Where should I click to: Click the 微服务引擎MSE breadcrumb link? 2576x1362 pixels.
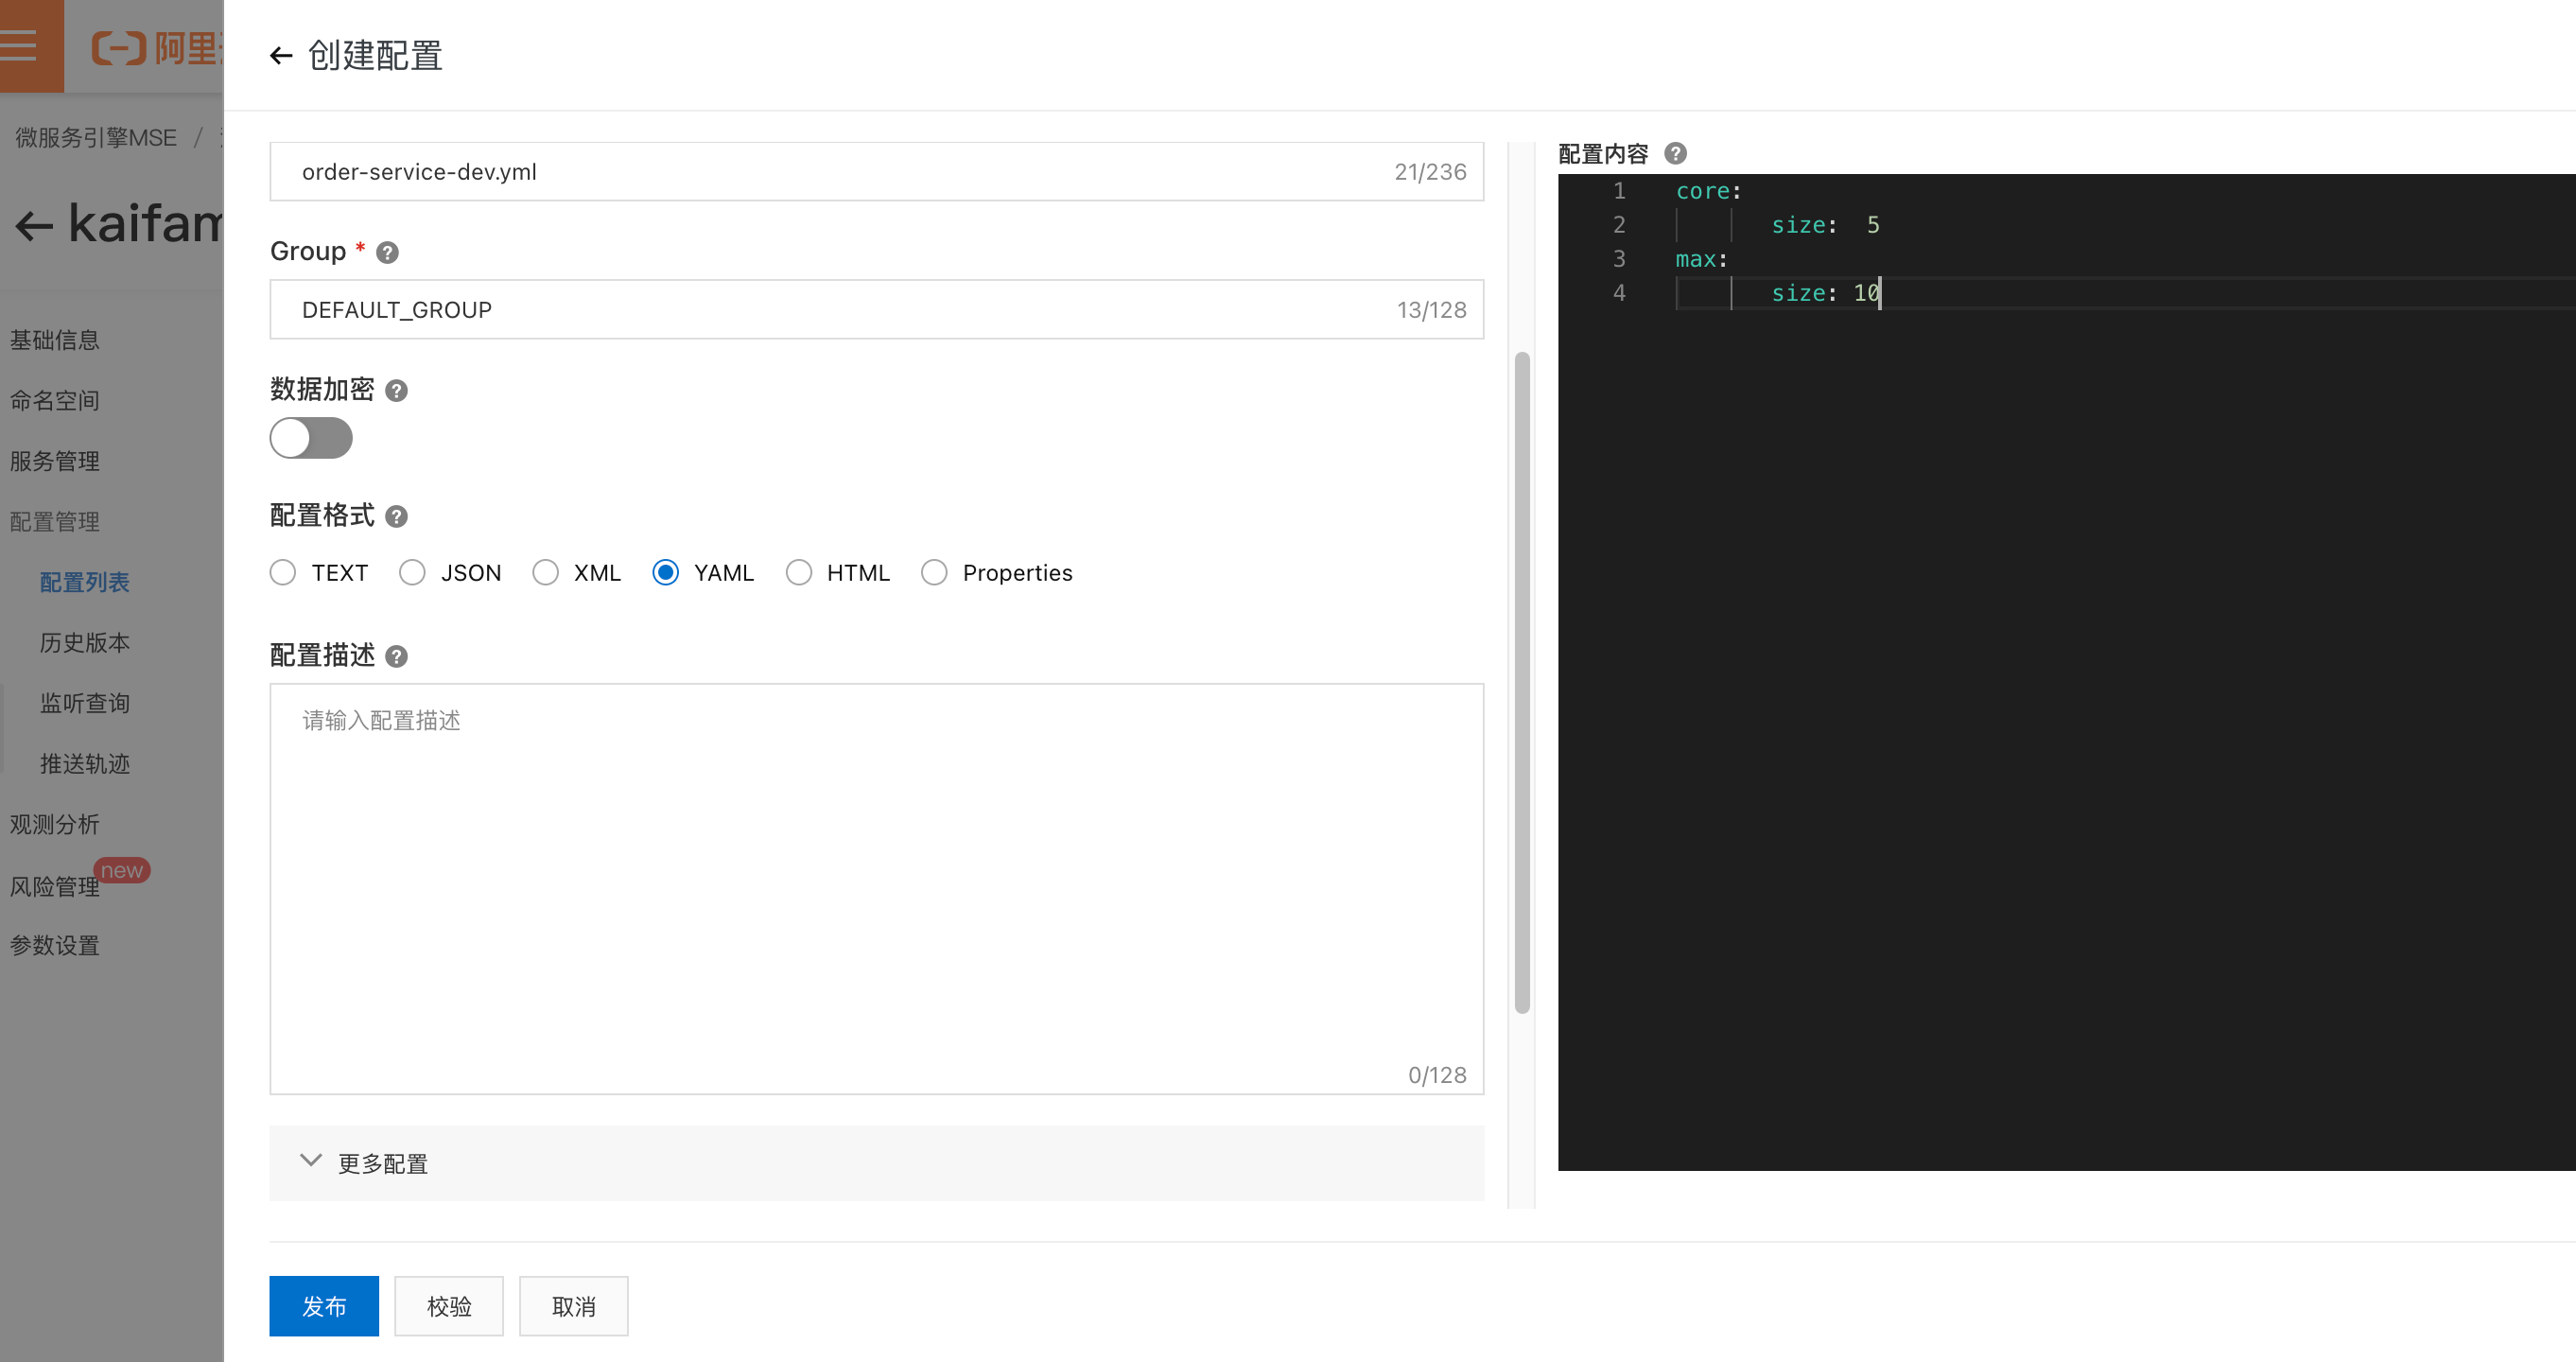(96, 137)
